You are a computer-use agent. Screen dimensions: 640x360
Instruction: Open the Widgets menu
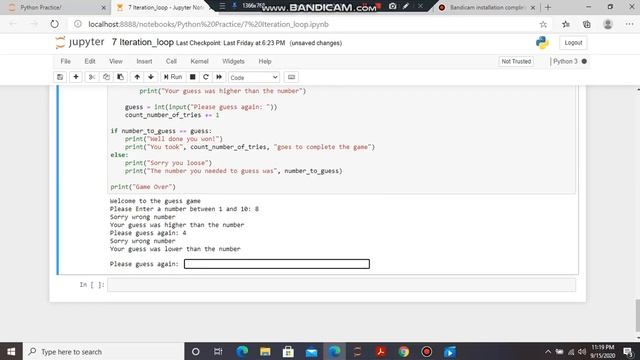(x=233, y=61)
